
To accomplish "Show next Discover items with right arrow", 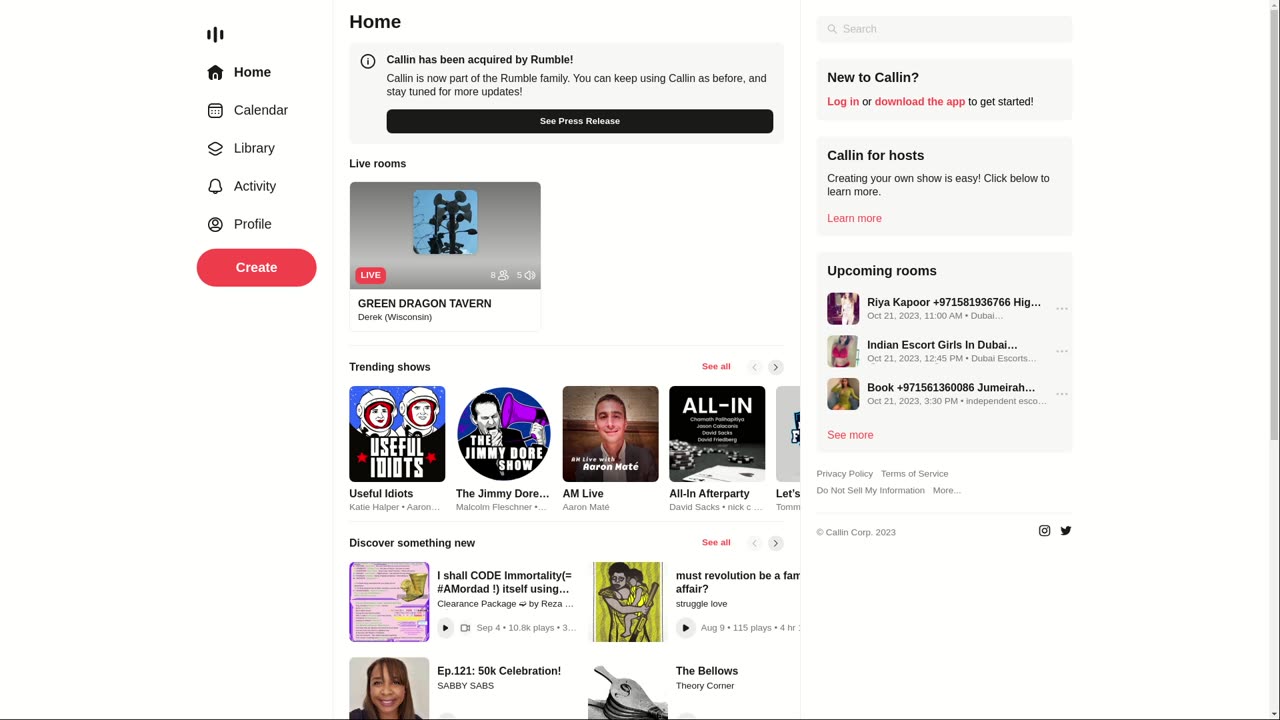I will 775,543.
